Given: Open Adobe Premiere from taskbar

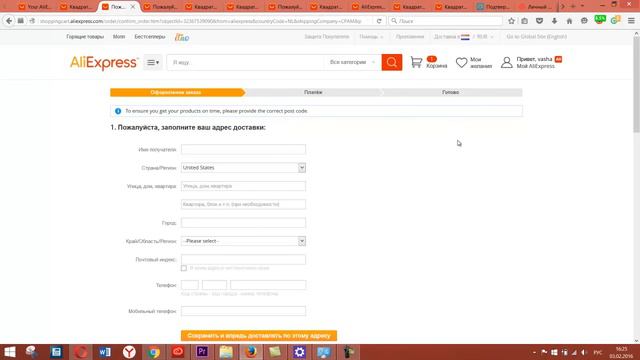Looking at the screenshot, I should 202,352.
